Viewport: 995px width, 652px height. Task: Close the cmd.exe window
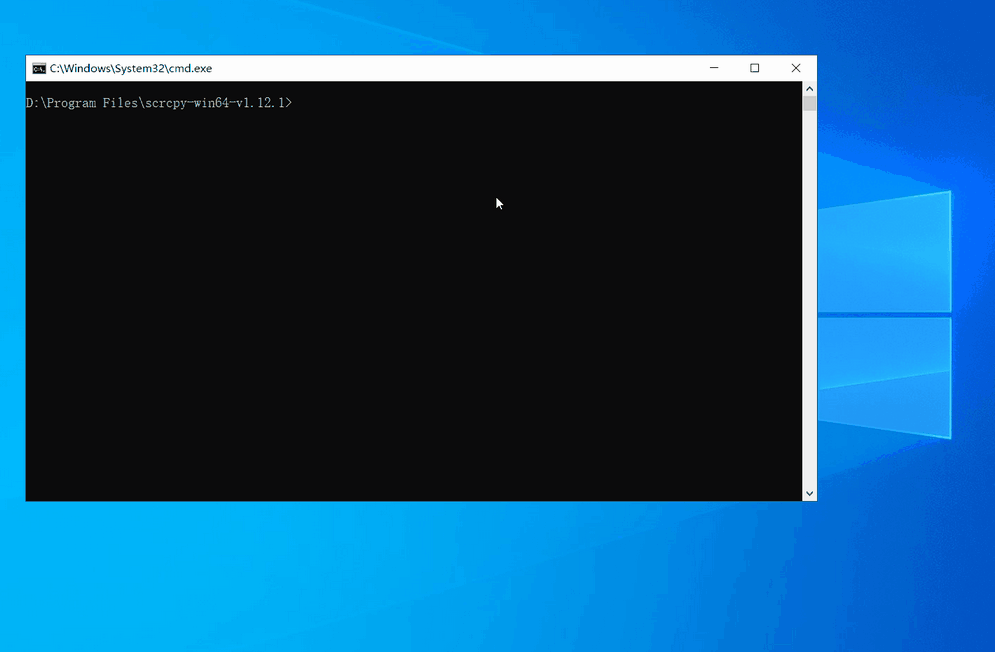[x=796, y=69]
